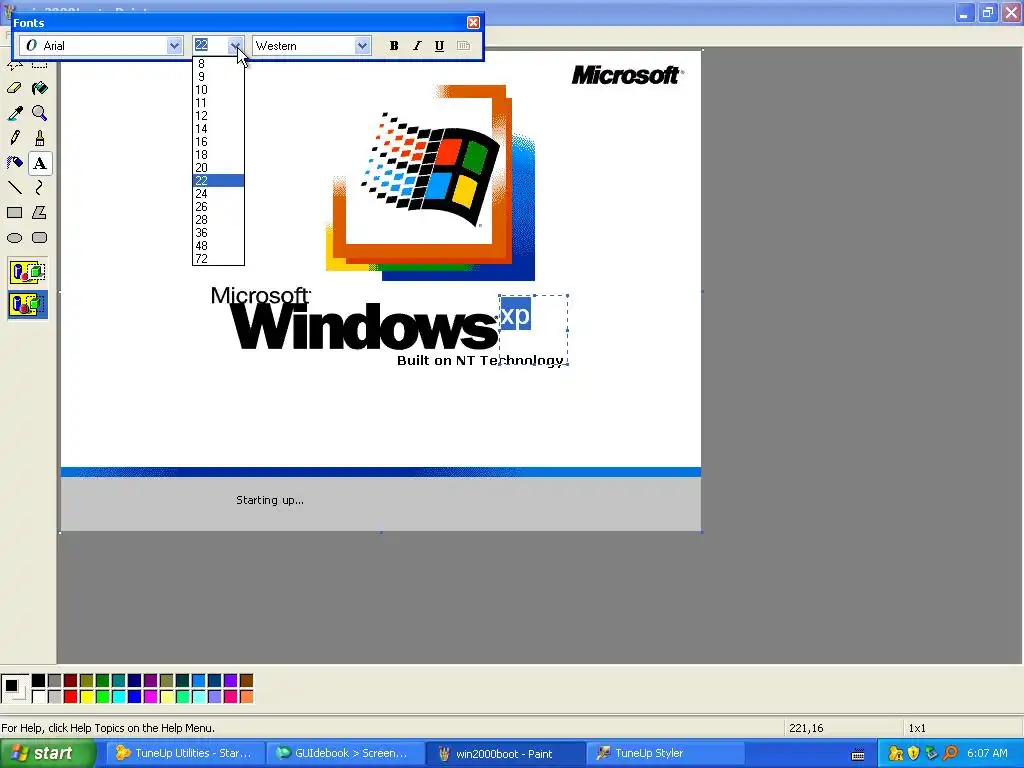Choose font size 11 from the list
1024x768 pixels.
218,103
